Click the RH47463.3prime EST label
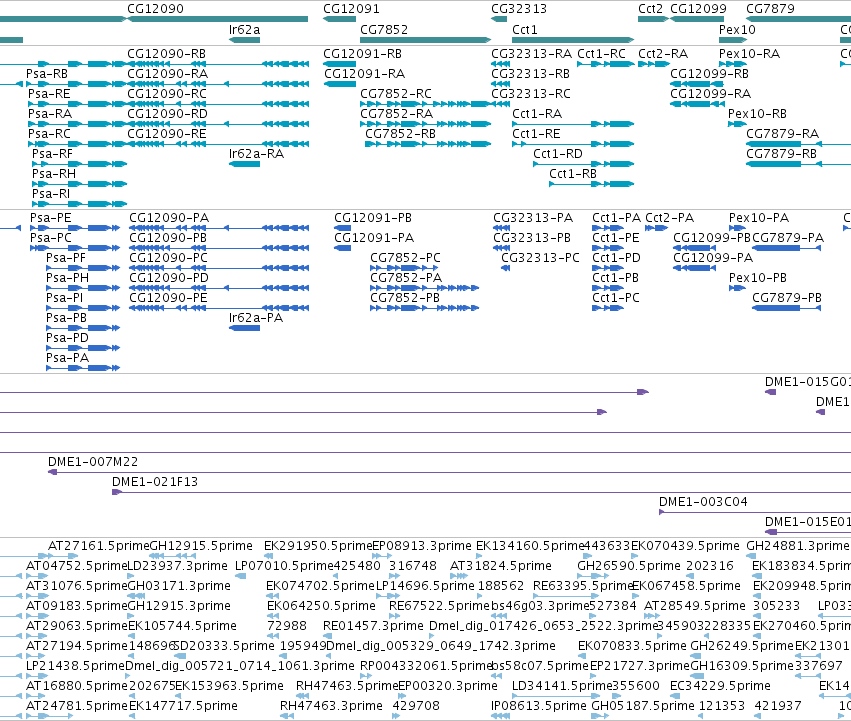The height and width of the screenshot is (721, 851). coord(331,706)
